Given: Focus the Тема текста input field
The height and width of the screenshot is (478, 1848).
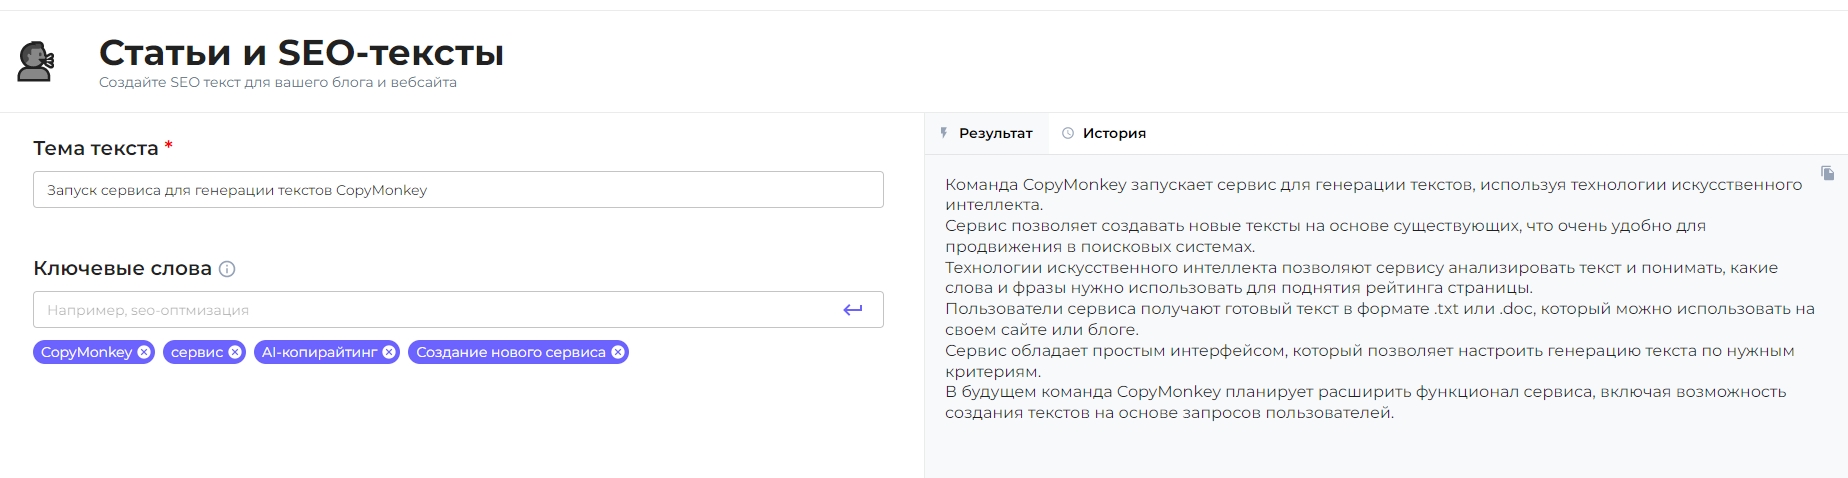Looking at the screenshot, I should pos(458,190).
